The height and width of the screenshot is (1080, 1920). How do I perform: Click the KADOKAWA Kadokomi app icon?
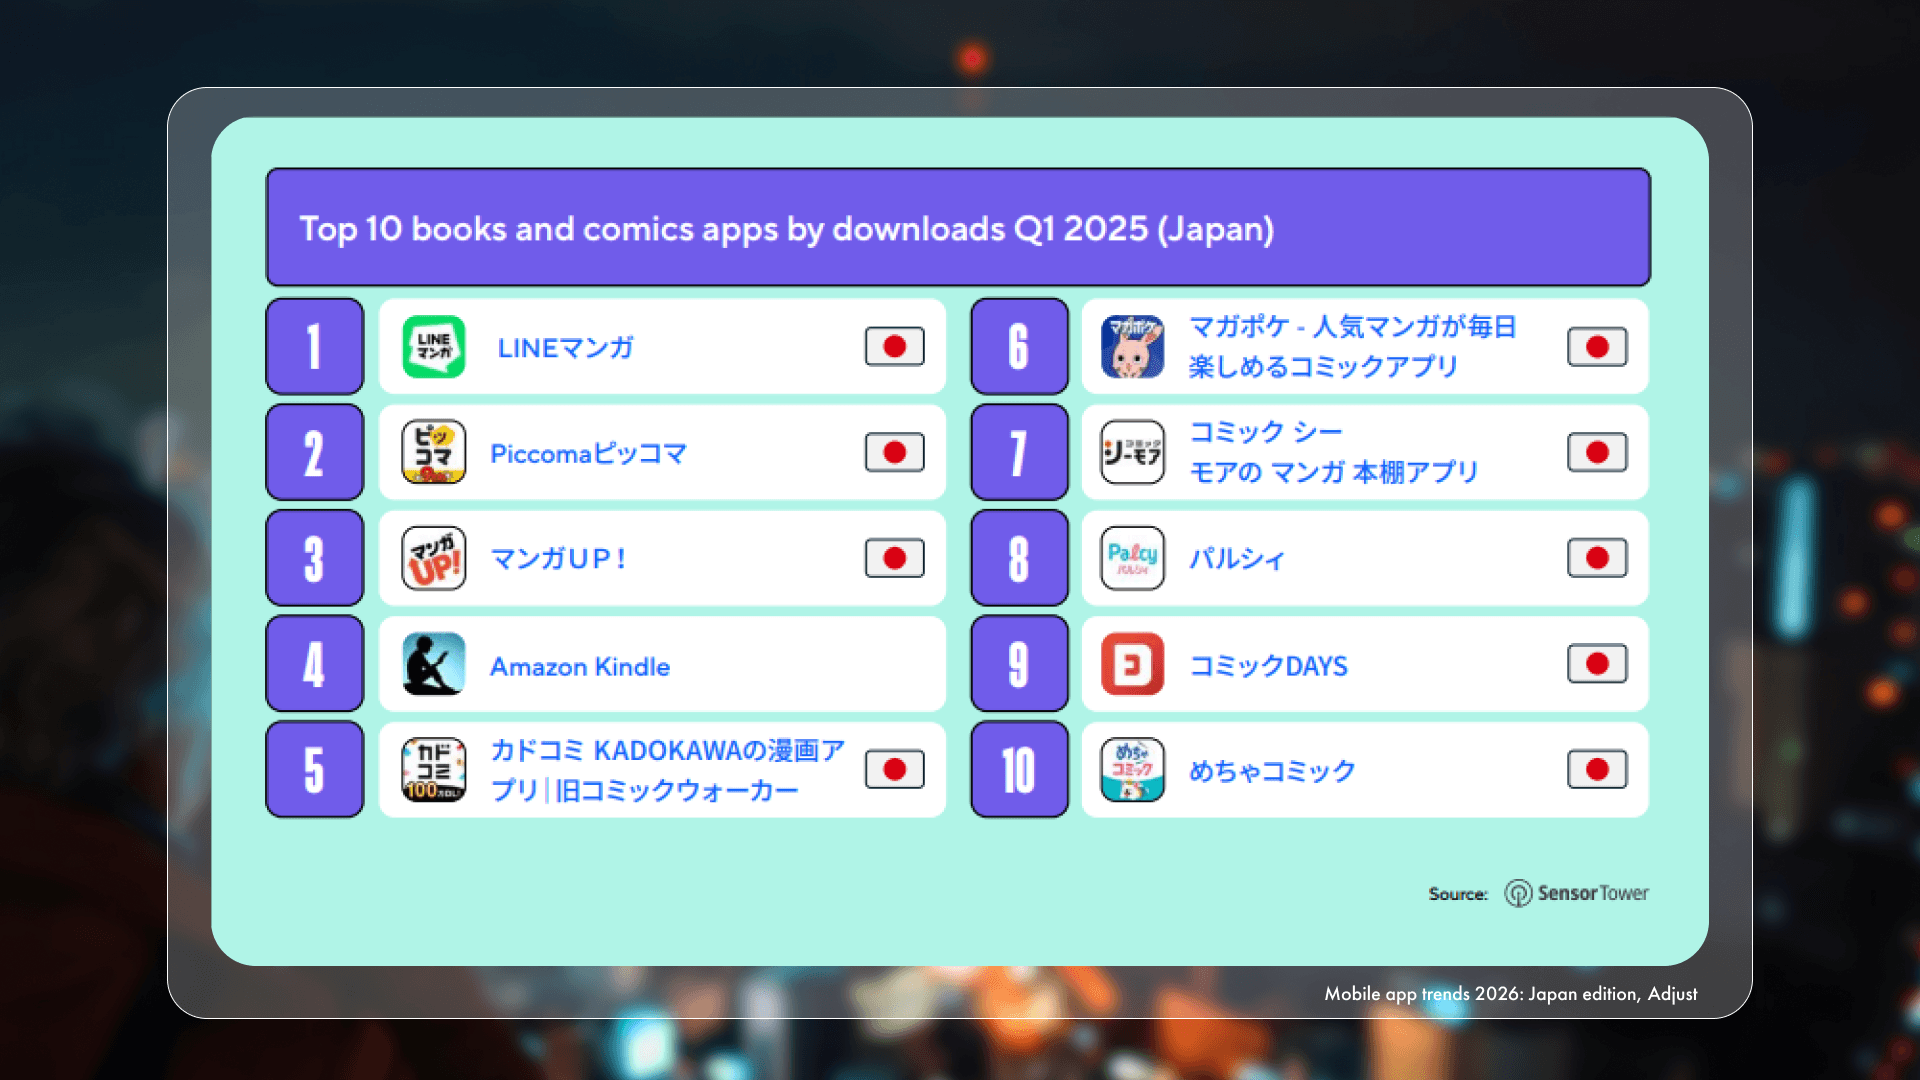(x=433, y=770)
